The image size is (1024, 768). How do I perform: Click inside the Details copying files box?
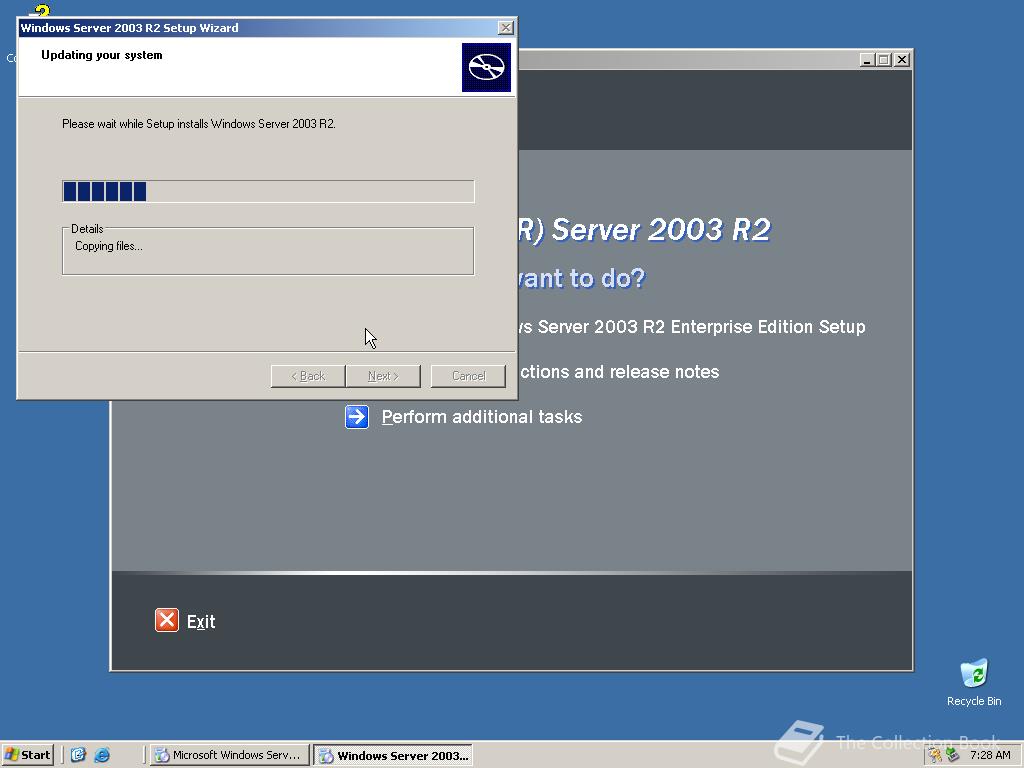[x=268, y=250]
